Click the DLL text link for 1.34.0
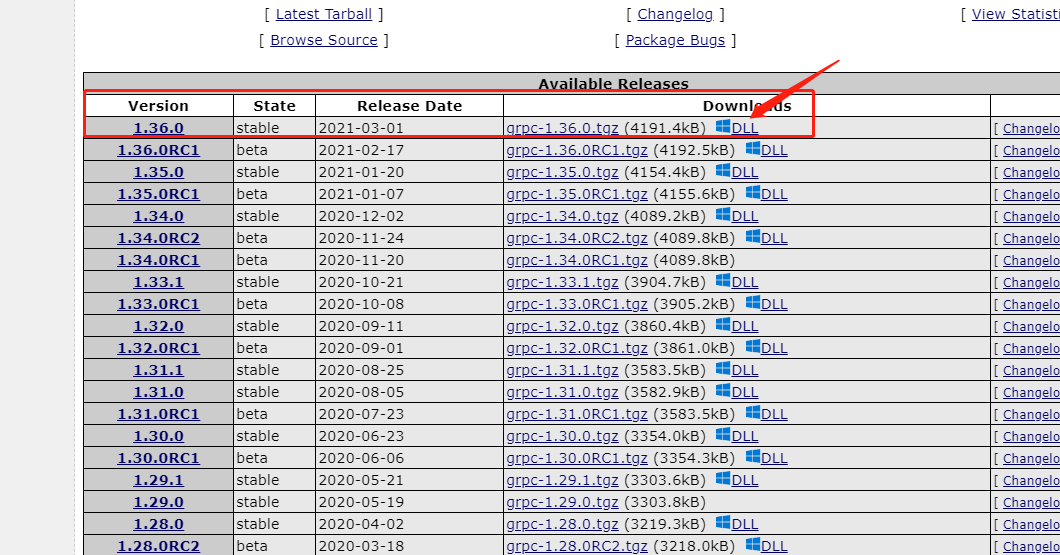Viewport: 1060px width, 555px height. (744, 216)
